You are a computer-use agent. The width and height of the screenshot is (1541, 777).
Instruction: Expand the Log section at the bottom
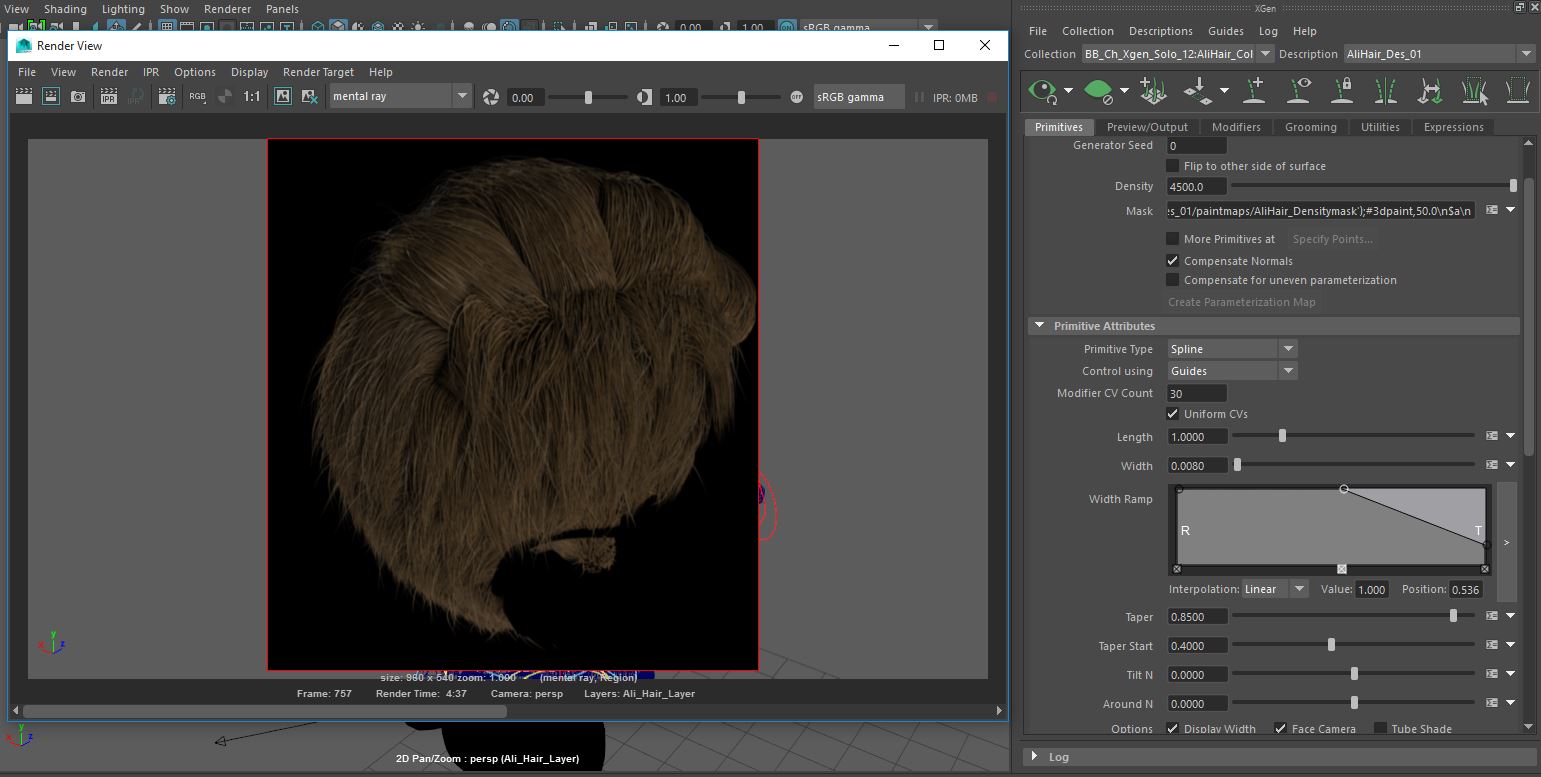tap(1040, 757)
